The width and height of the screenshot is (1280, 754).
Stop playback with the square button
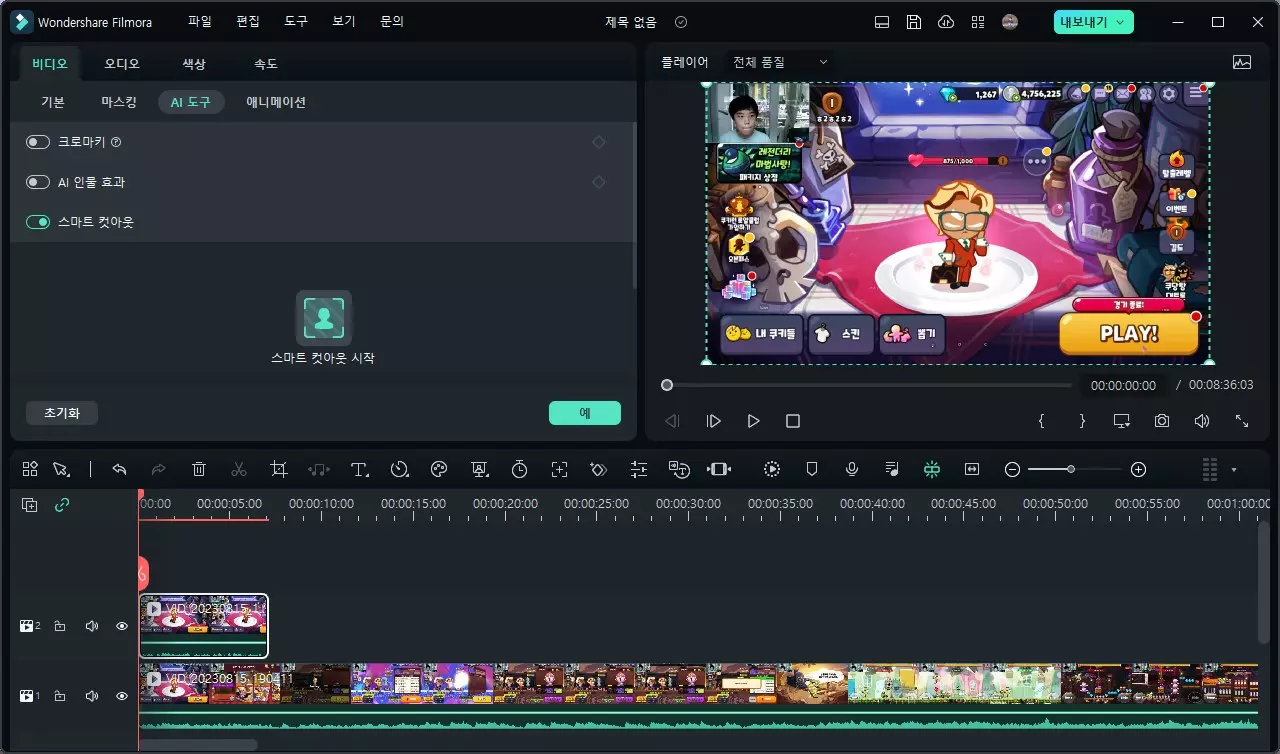click(793, 421)
